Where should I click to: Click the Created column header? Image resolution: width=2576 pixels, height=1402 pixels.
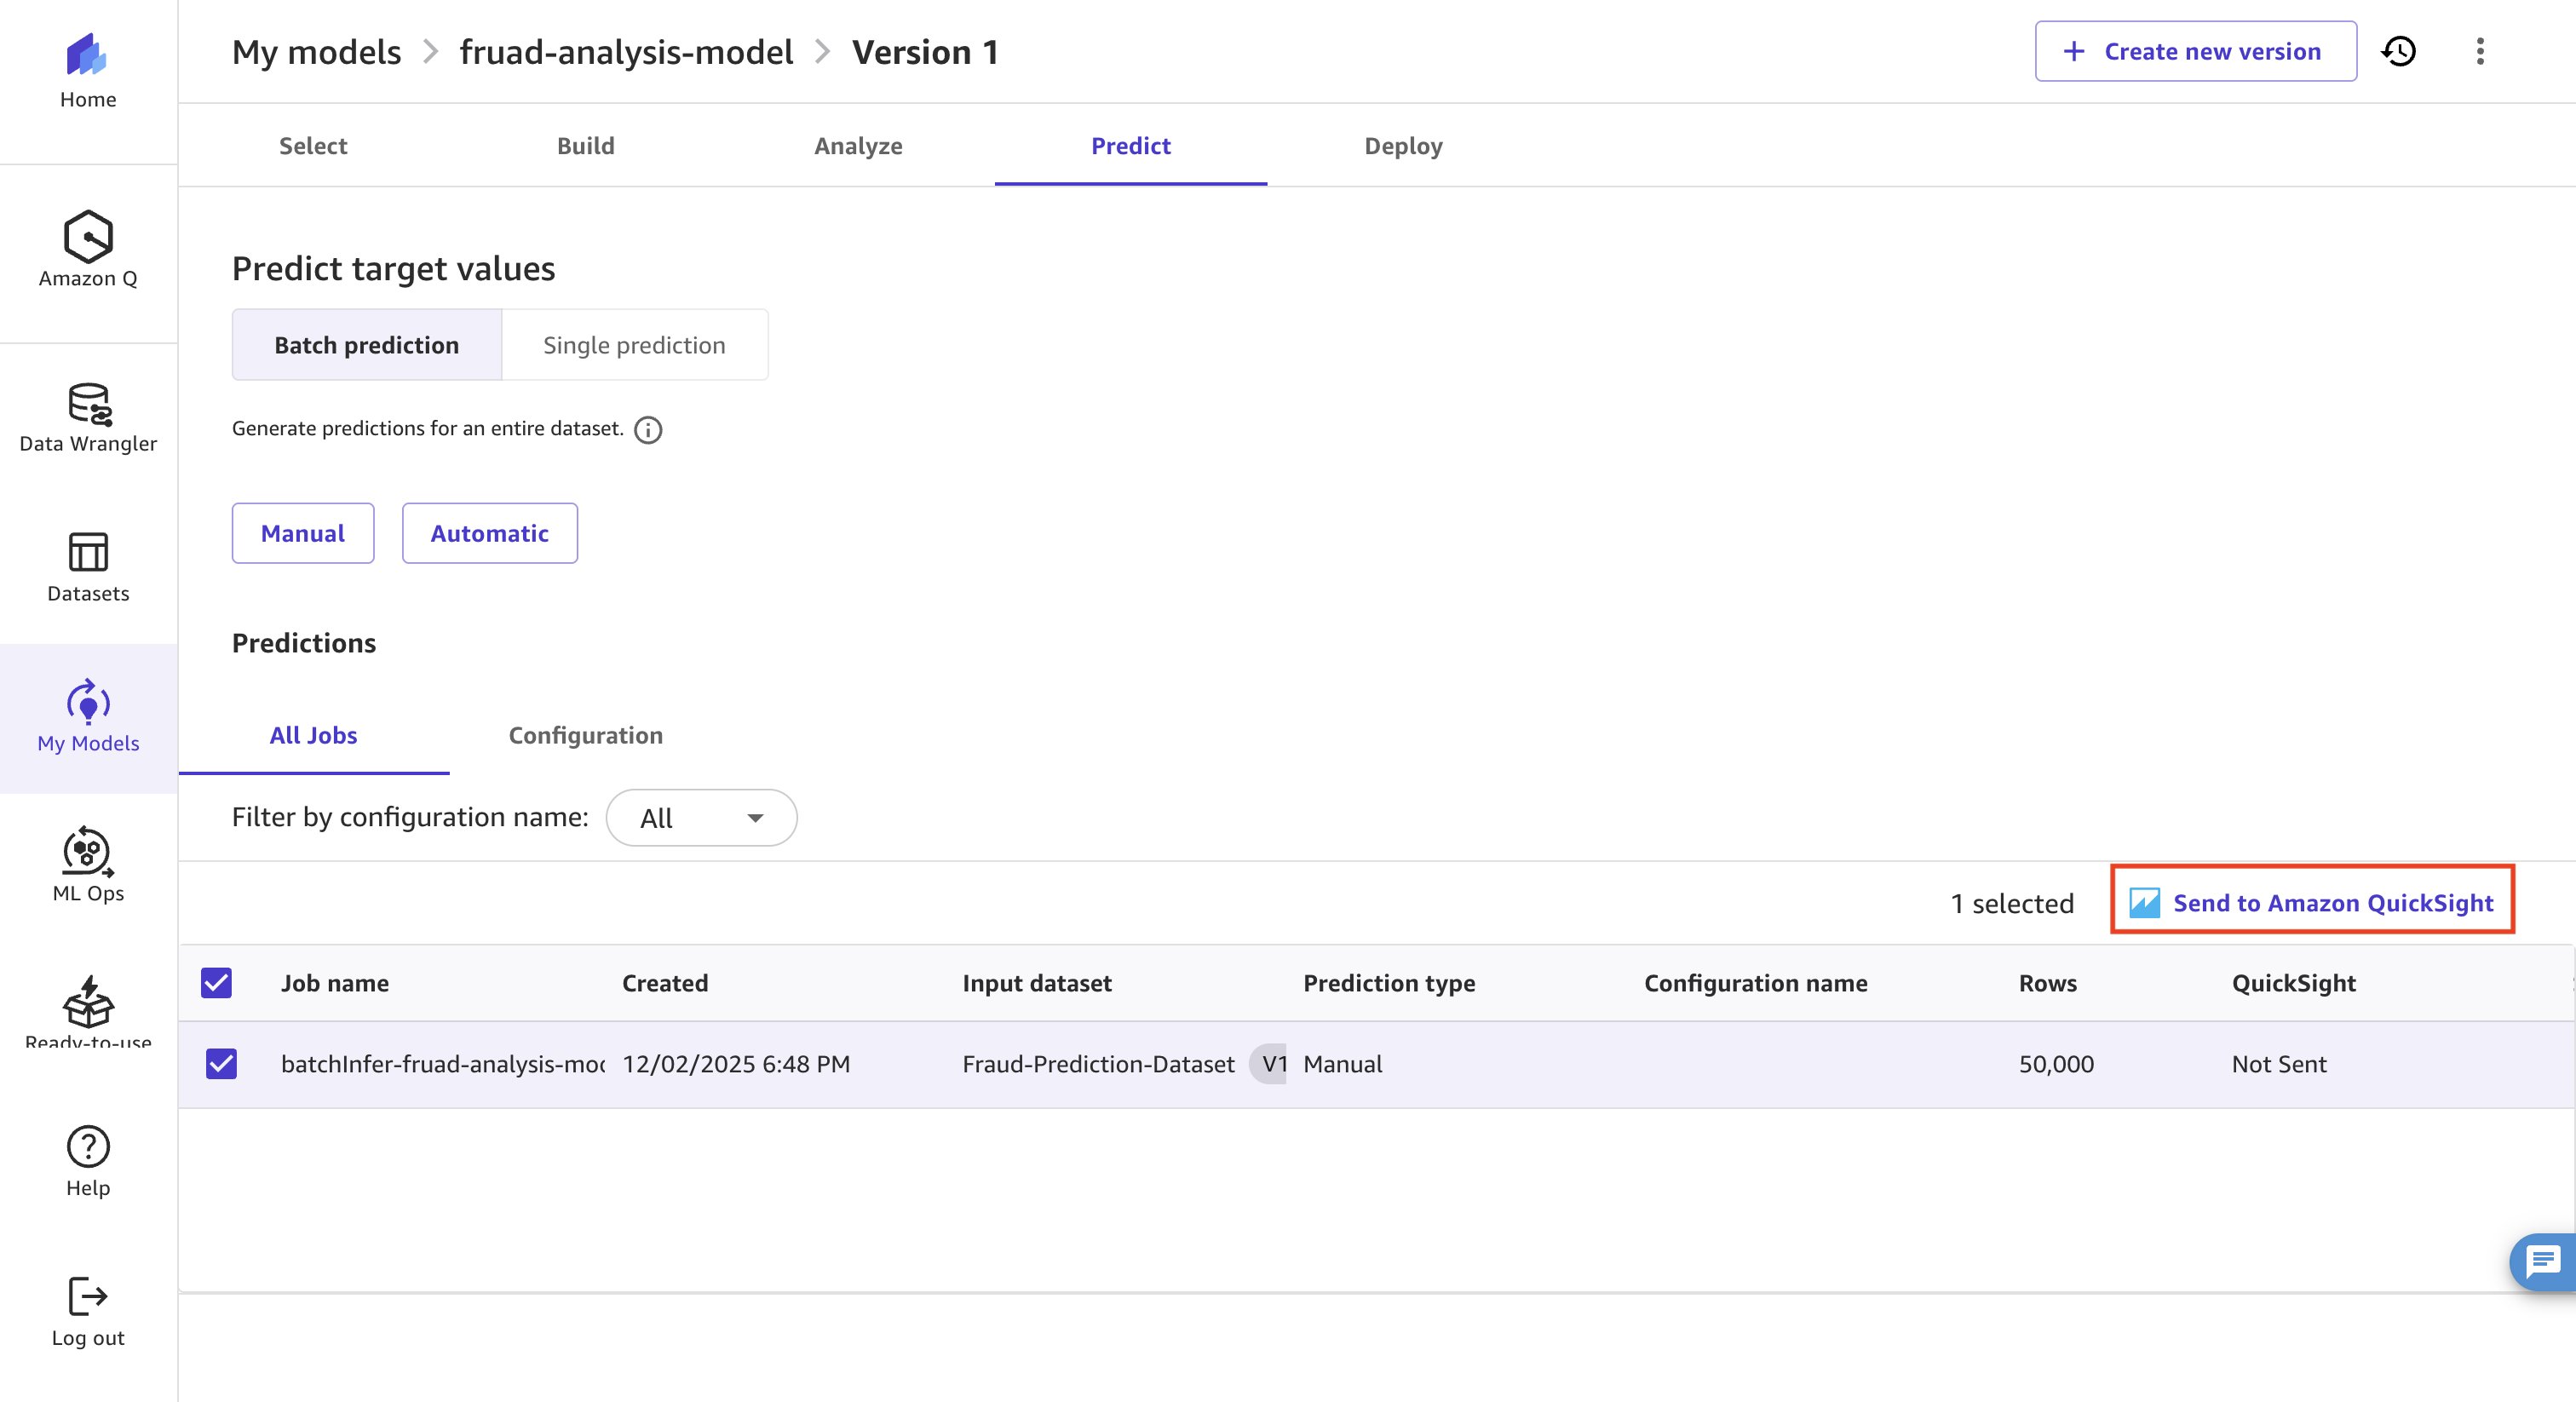point(665,983)
